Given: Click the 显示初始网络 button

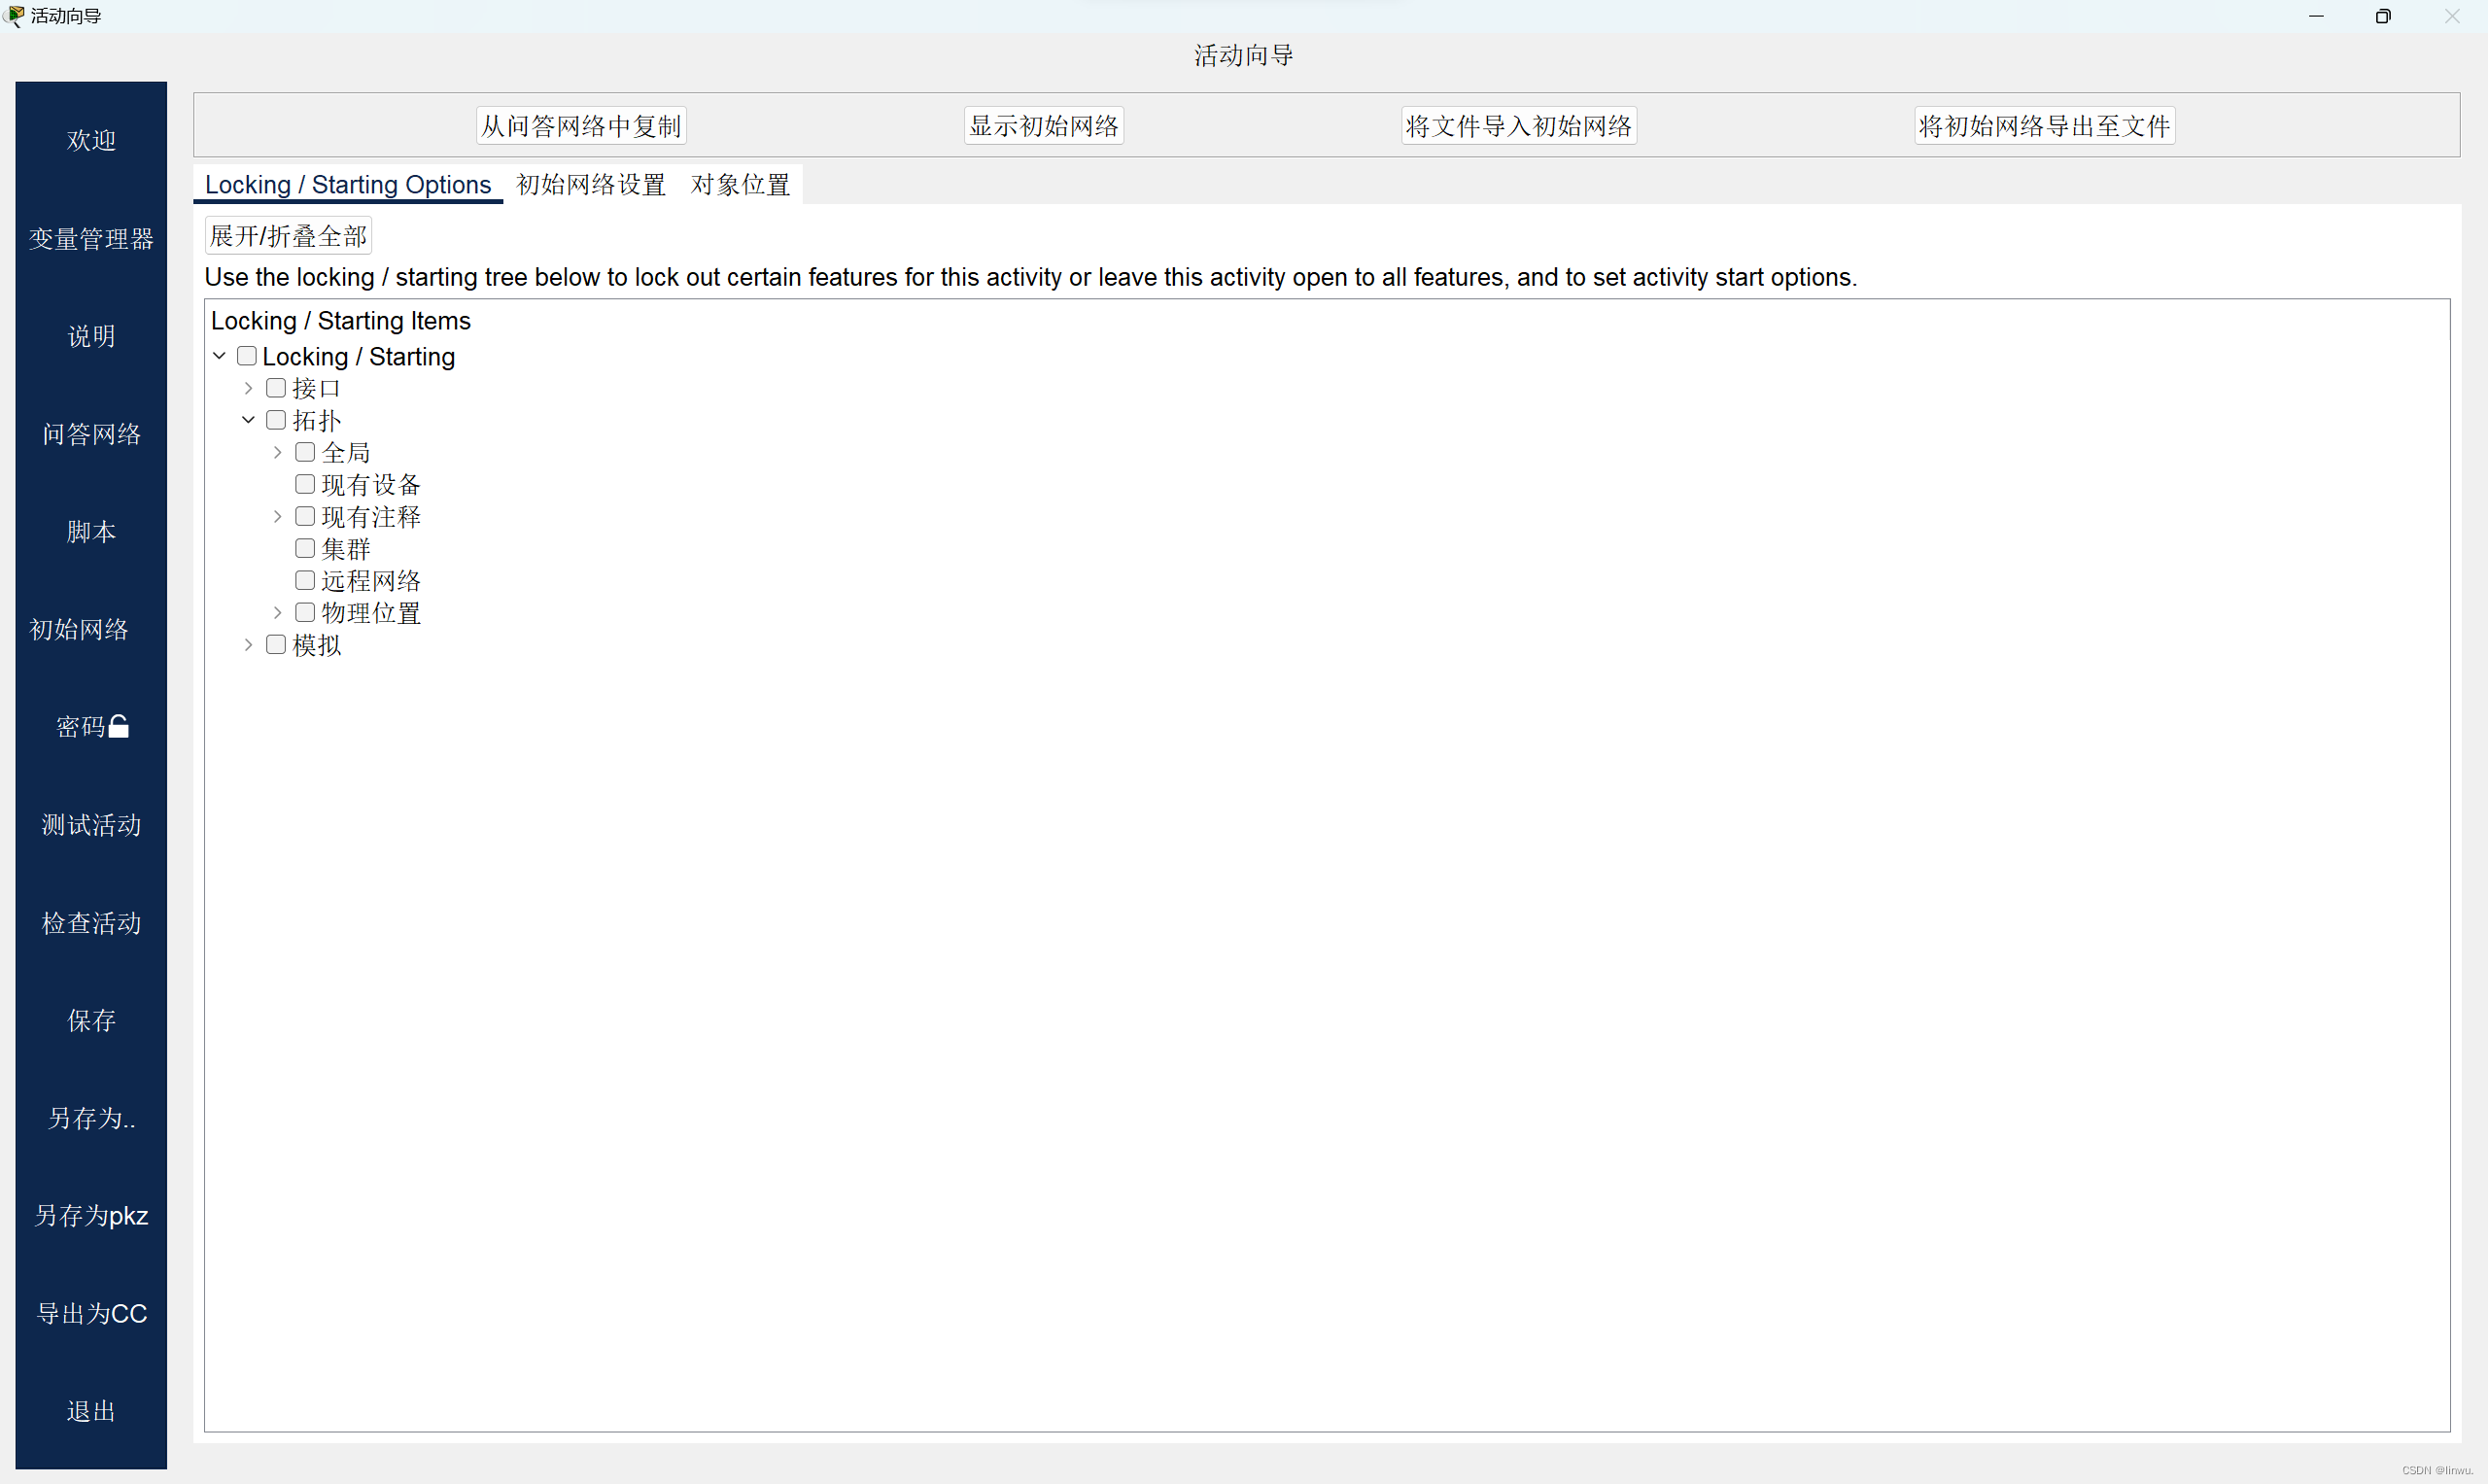Looking at the screenshot, I should tap(1043, 125).
